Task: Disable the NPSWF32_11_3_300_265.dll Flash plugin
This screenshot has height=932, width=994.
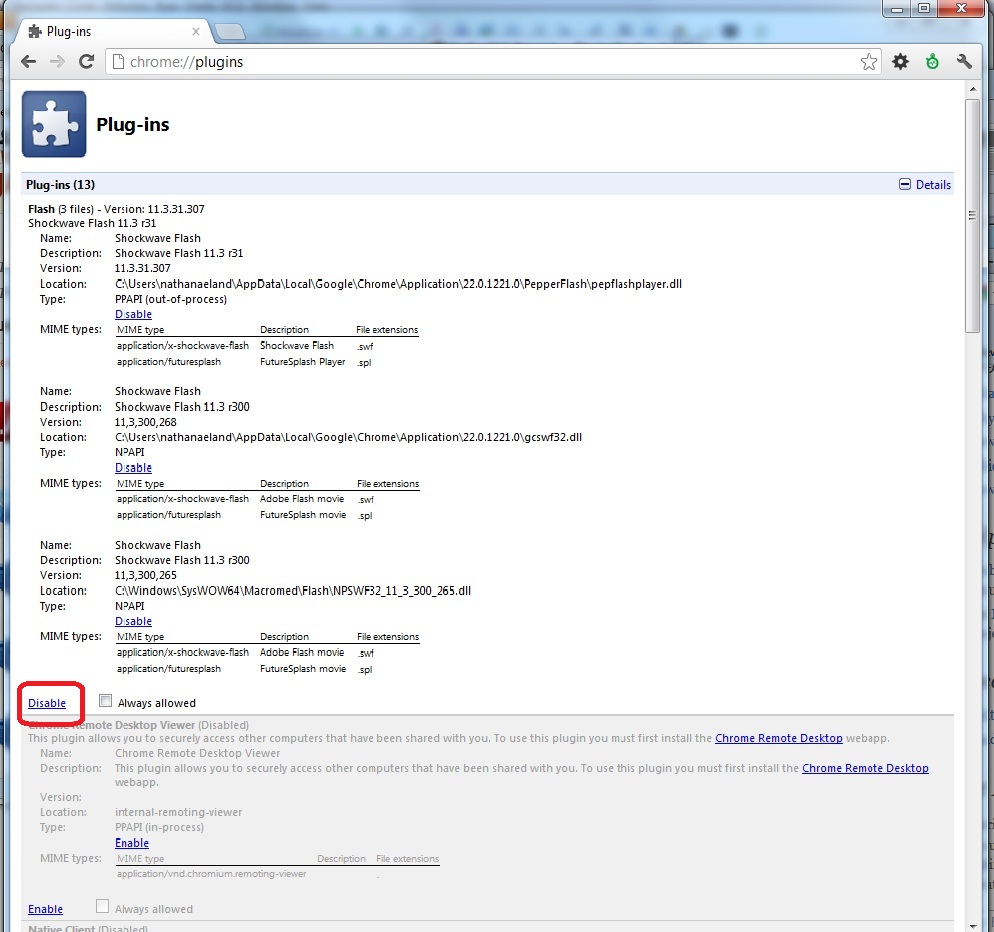Action: (133, 621)
